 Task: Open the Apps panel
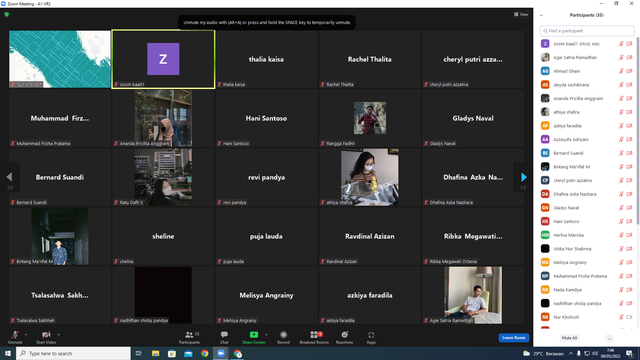[x=371, y=337]
